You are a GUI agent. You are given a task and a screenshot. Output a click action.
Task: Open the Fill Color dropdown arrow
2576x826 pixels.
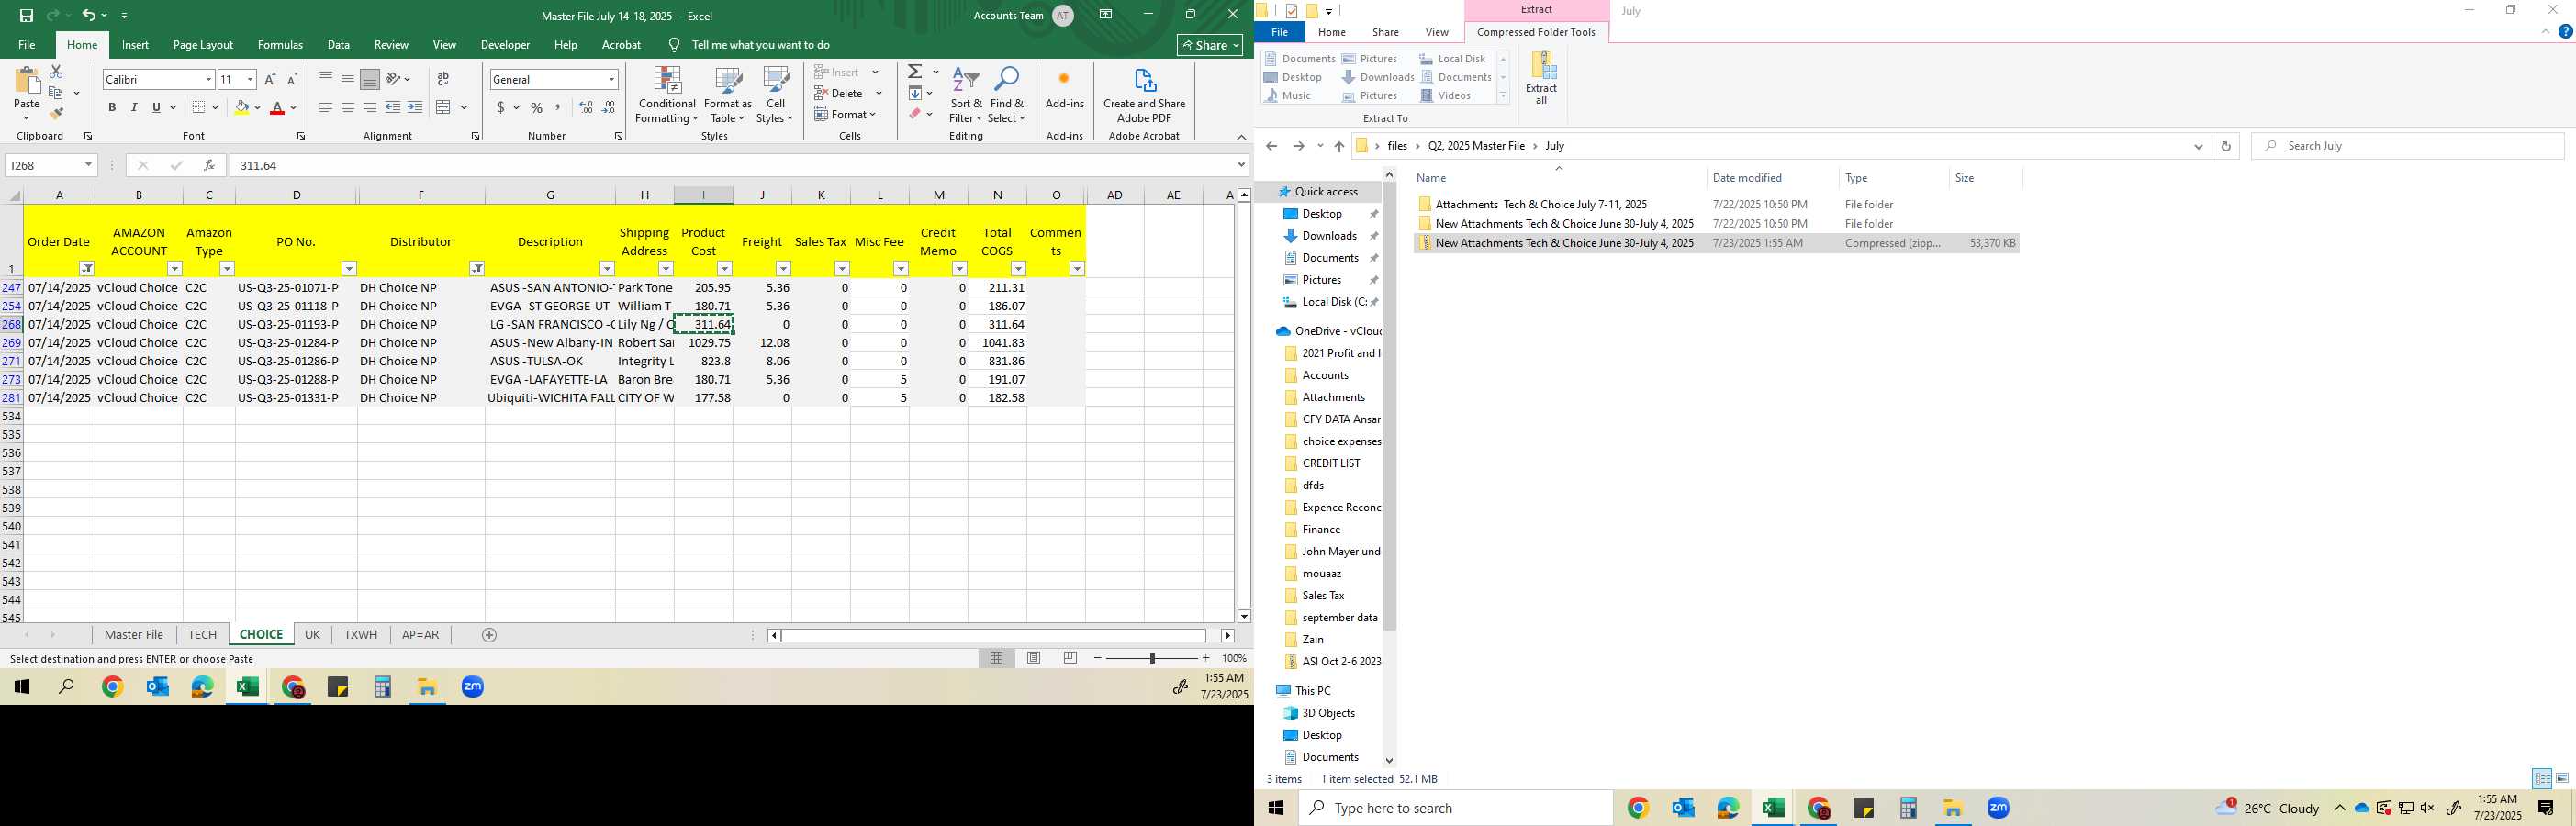[x=257, y=107]
